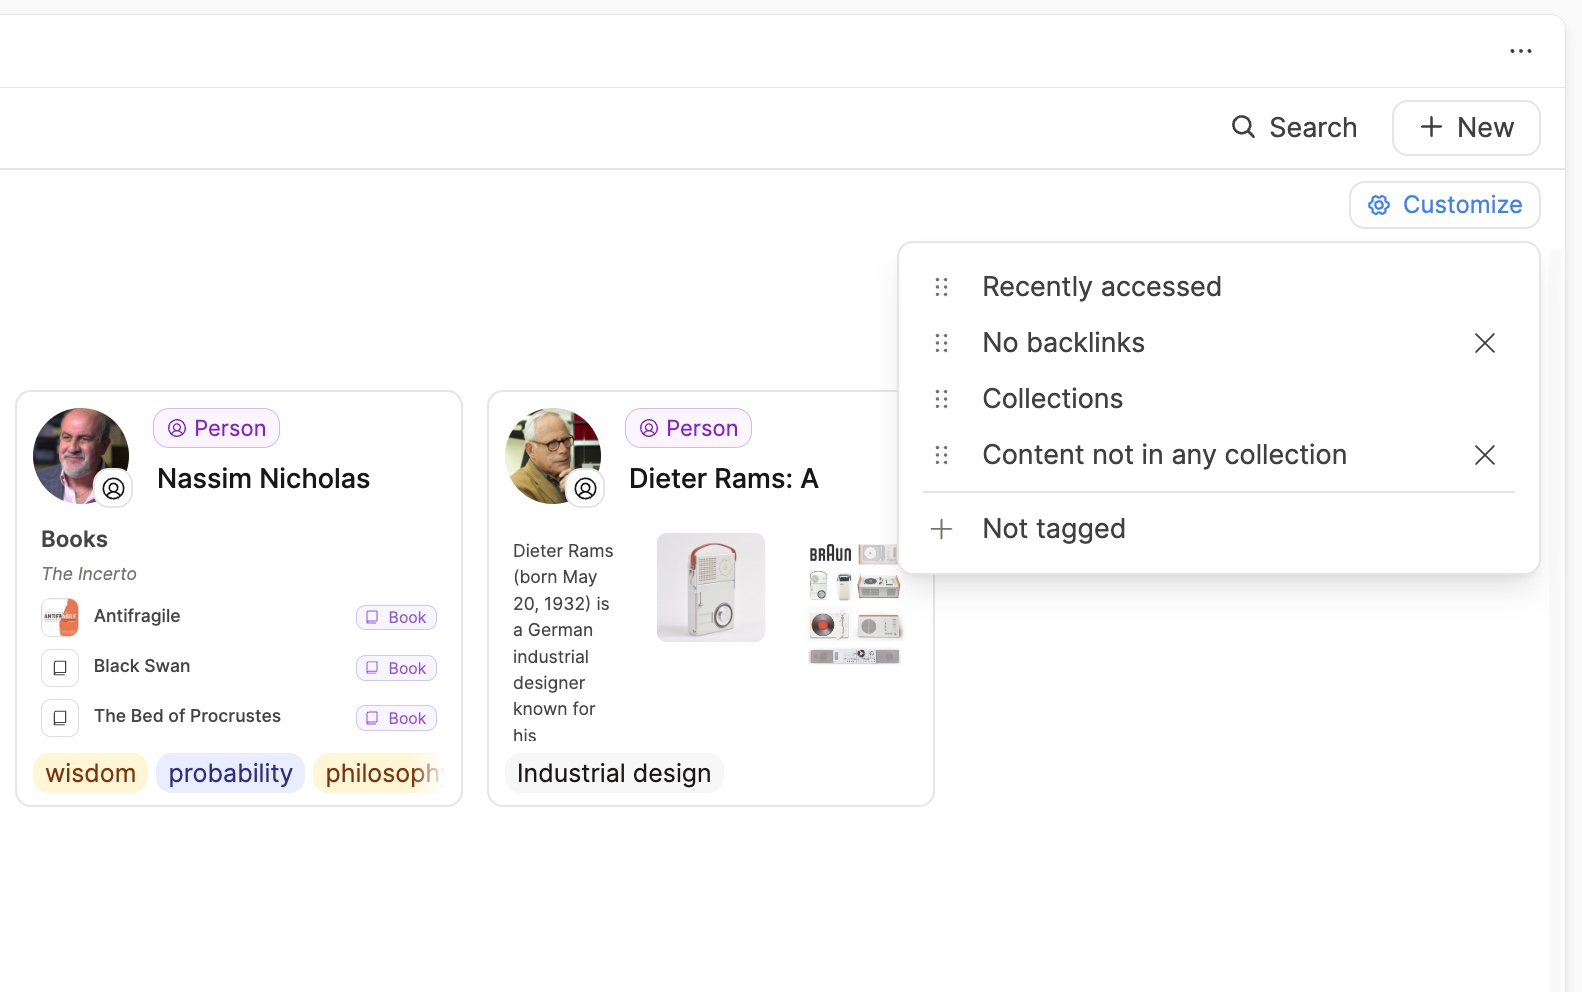Create a new item with New button
1582x992 pixels.
[1466, 128]
